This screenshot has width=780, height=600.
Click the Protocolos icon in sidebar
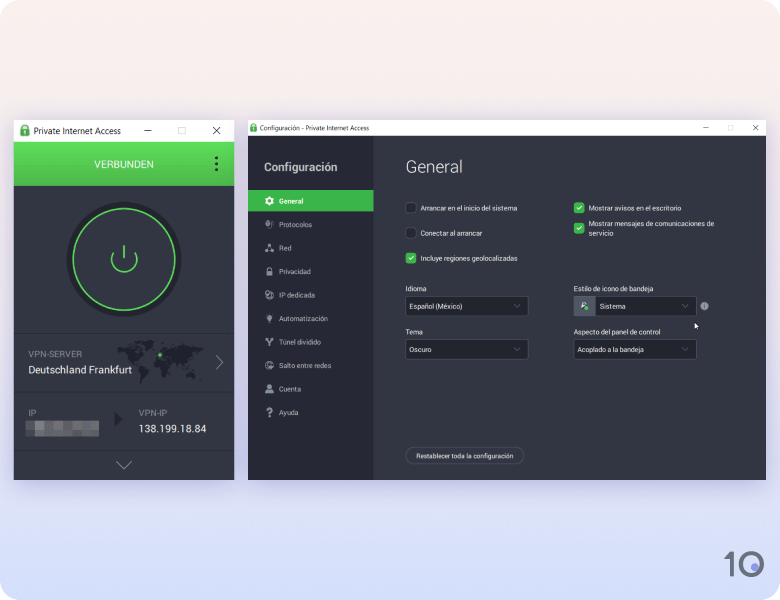269,224
